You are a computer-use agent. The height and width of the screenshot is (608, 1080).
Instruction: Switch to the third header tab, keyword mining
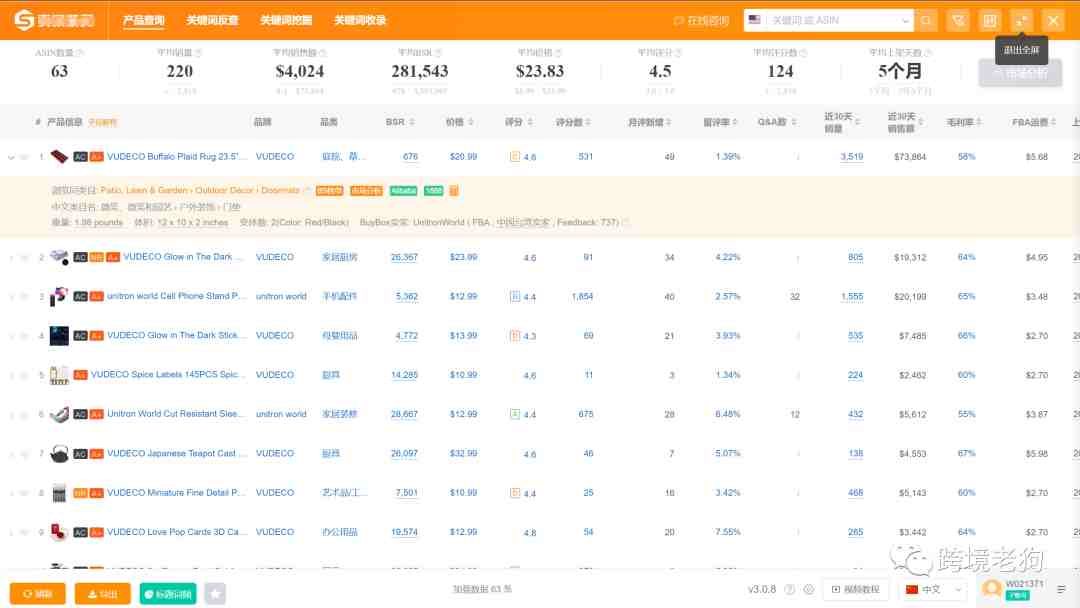coord(286,21)
